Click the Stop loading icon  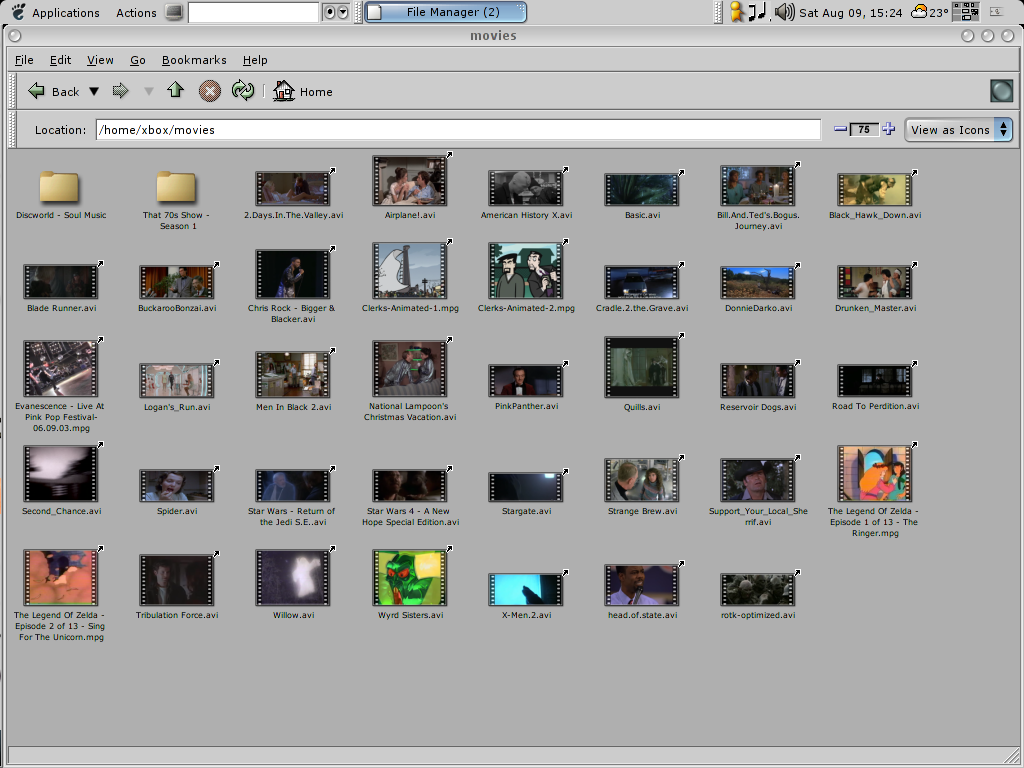(210, 91)
